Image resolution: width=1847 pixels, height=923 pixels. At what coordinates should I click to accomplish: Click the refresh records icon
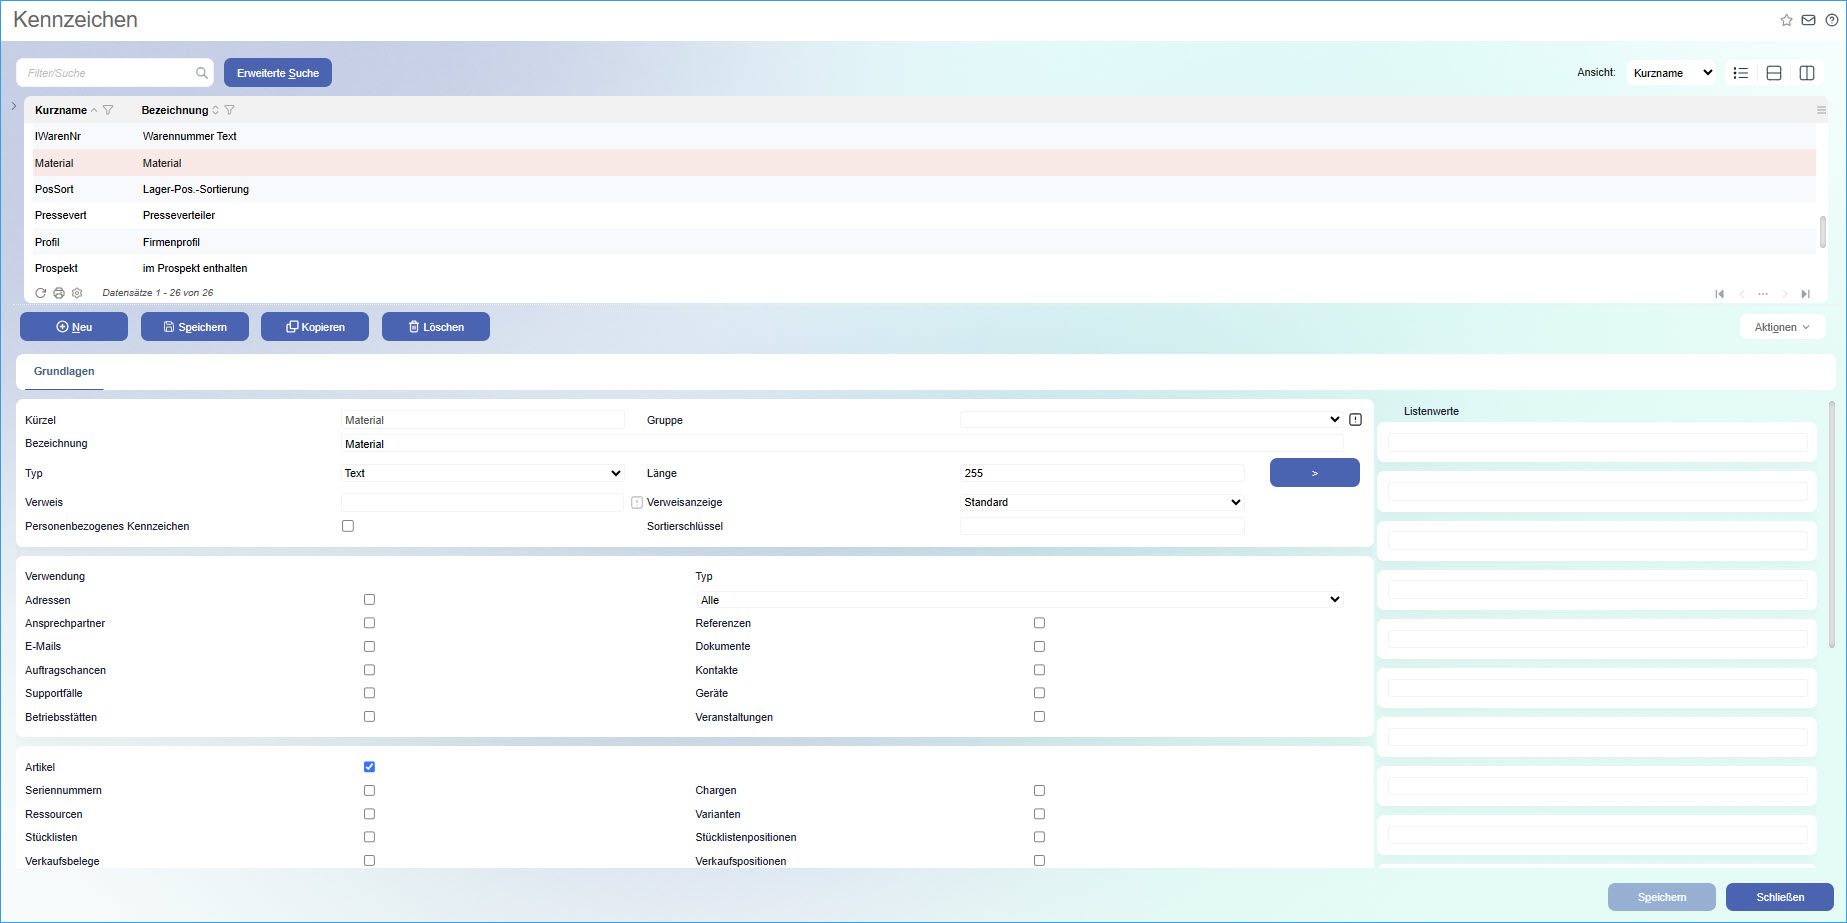(x=41, y=293)
